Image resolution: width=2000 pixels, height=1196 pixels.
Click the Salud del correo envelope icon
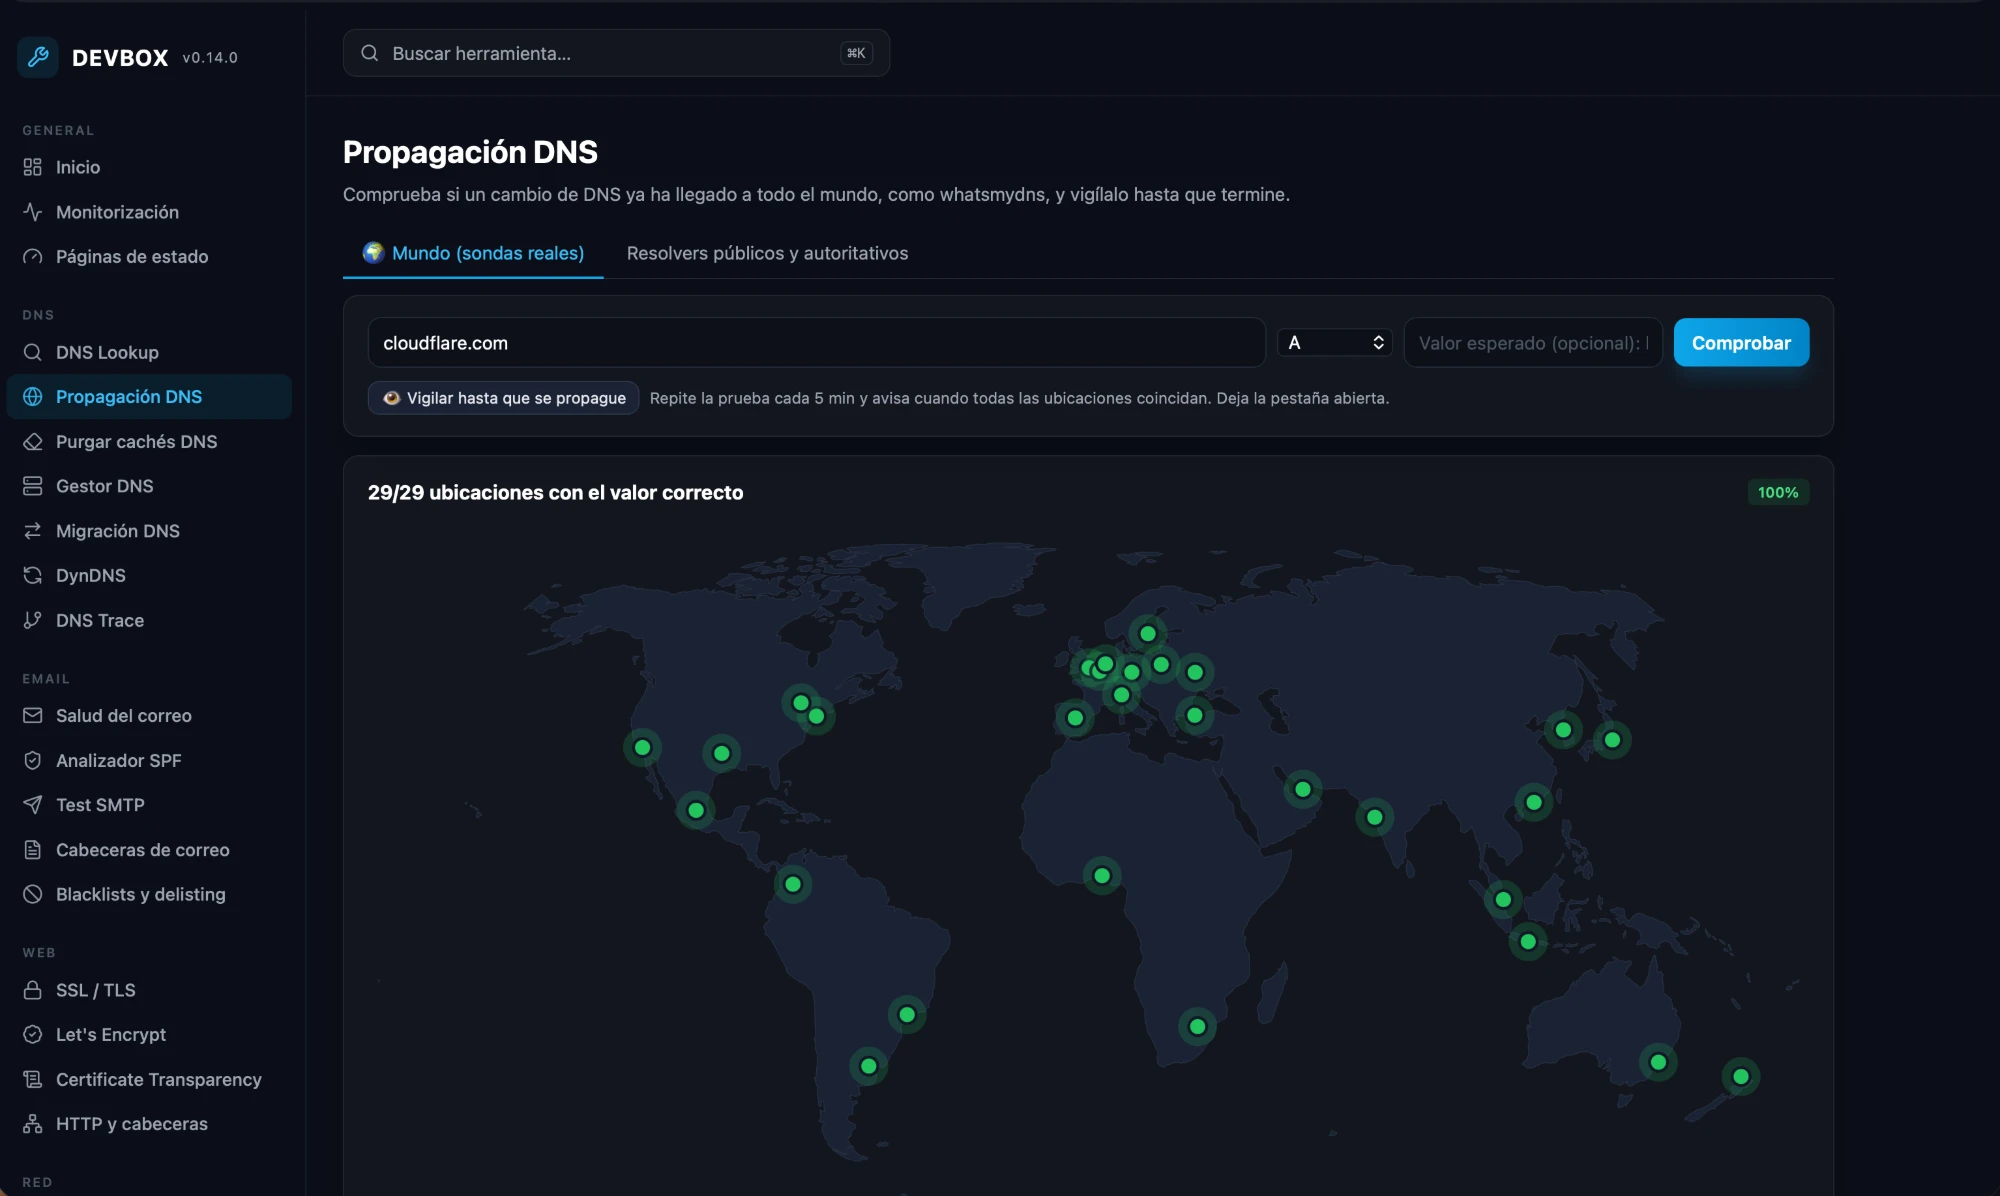pos(33,715)
